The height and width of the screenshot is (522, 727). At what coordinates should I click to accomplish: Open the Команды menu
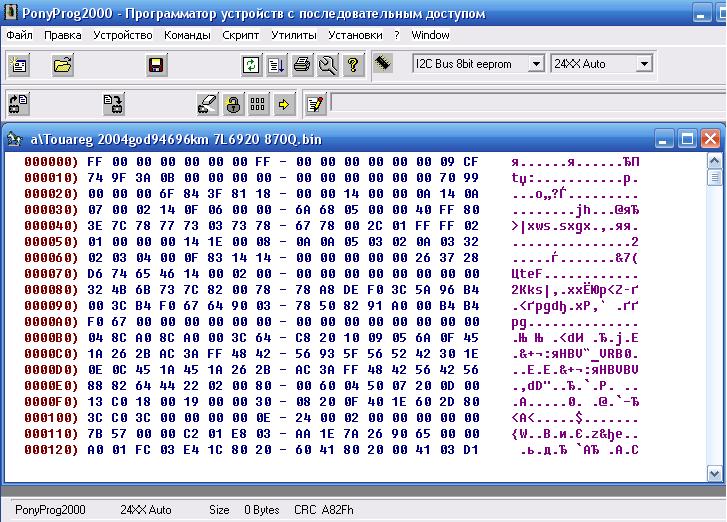(187, 35)
